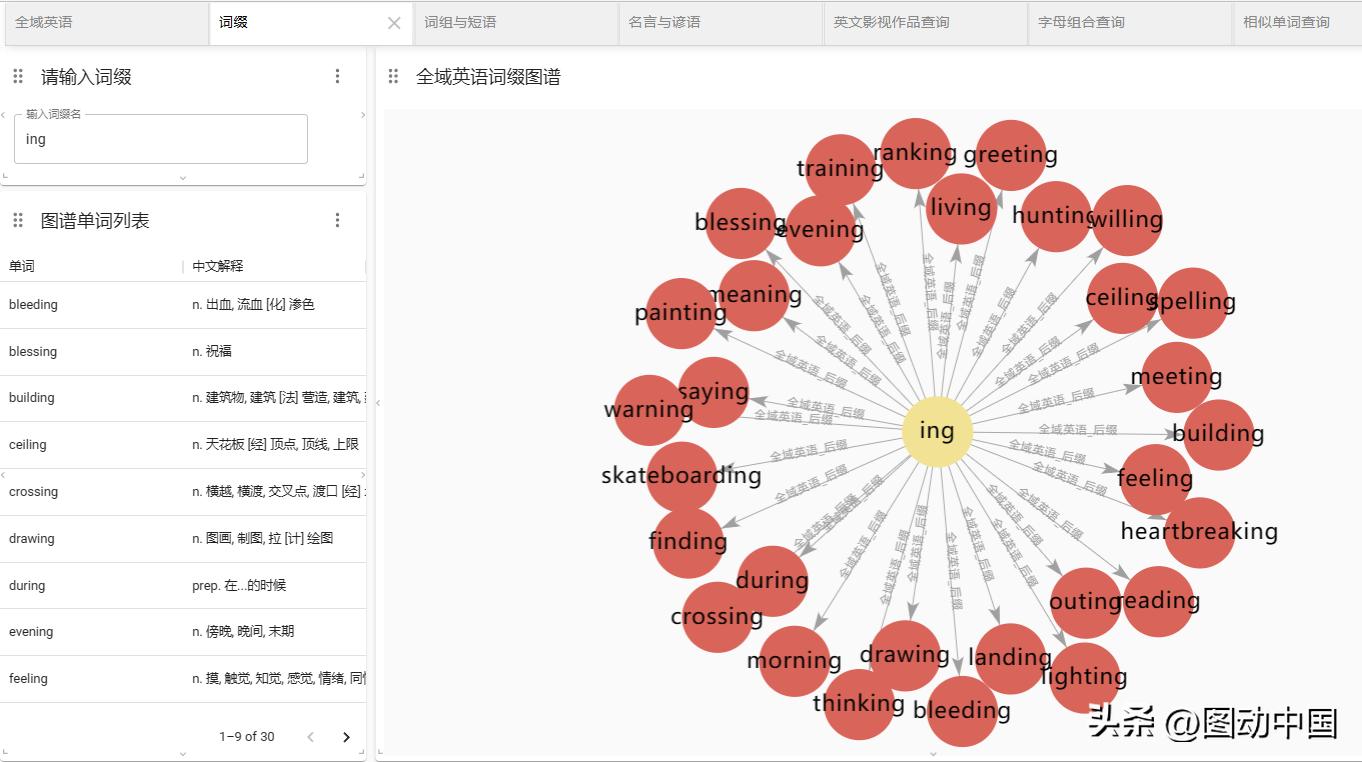Go to previous page of word list
Image resolution: width=1362 pixels, height=762 pixels.
(x=310, y=736)
